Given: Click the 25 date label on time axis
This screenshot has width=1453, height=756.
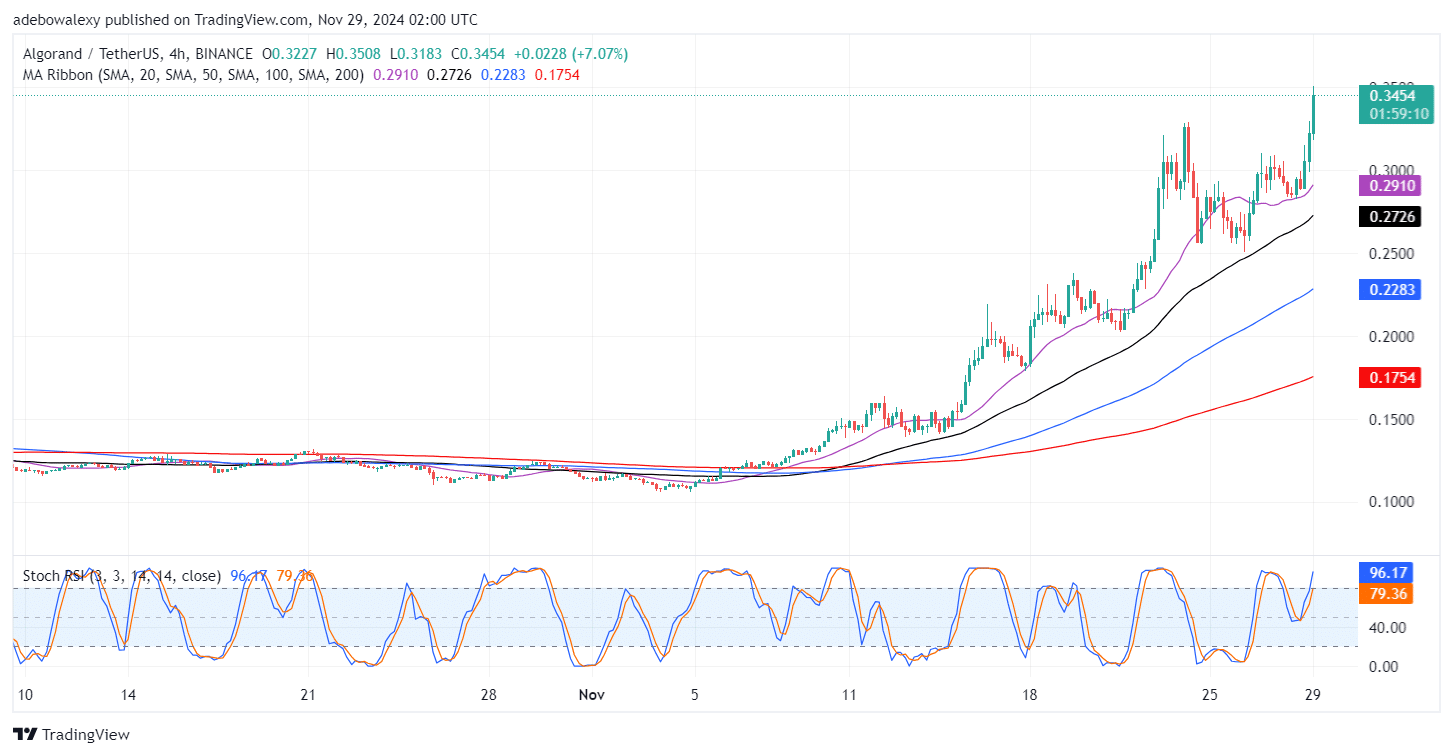Looking at the screenshot, I should click(x=1211, y=695).
